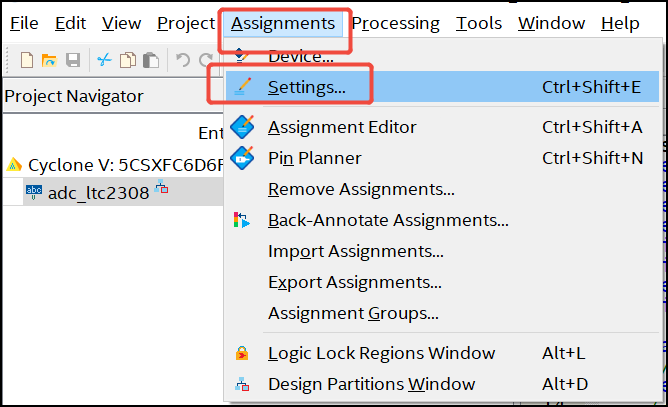The width and height of the screenshot is (668, 407).
Task: Click the Undo arrow icon
Action: (x=182, y=60)
